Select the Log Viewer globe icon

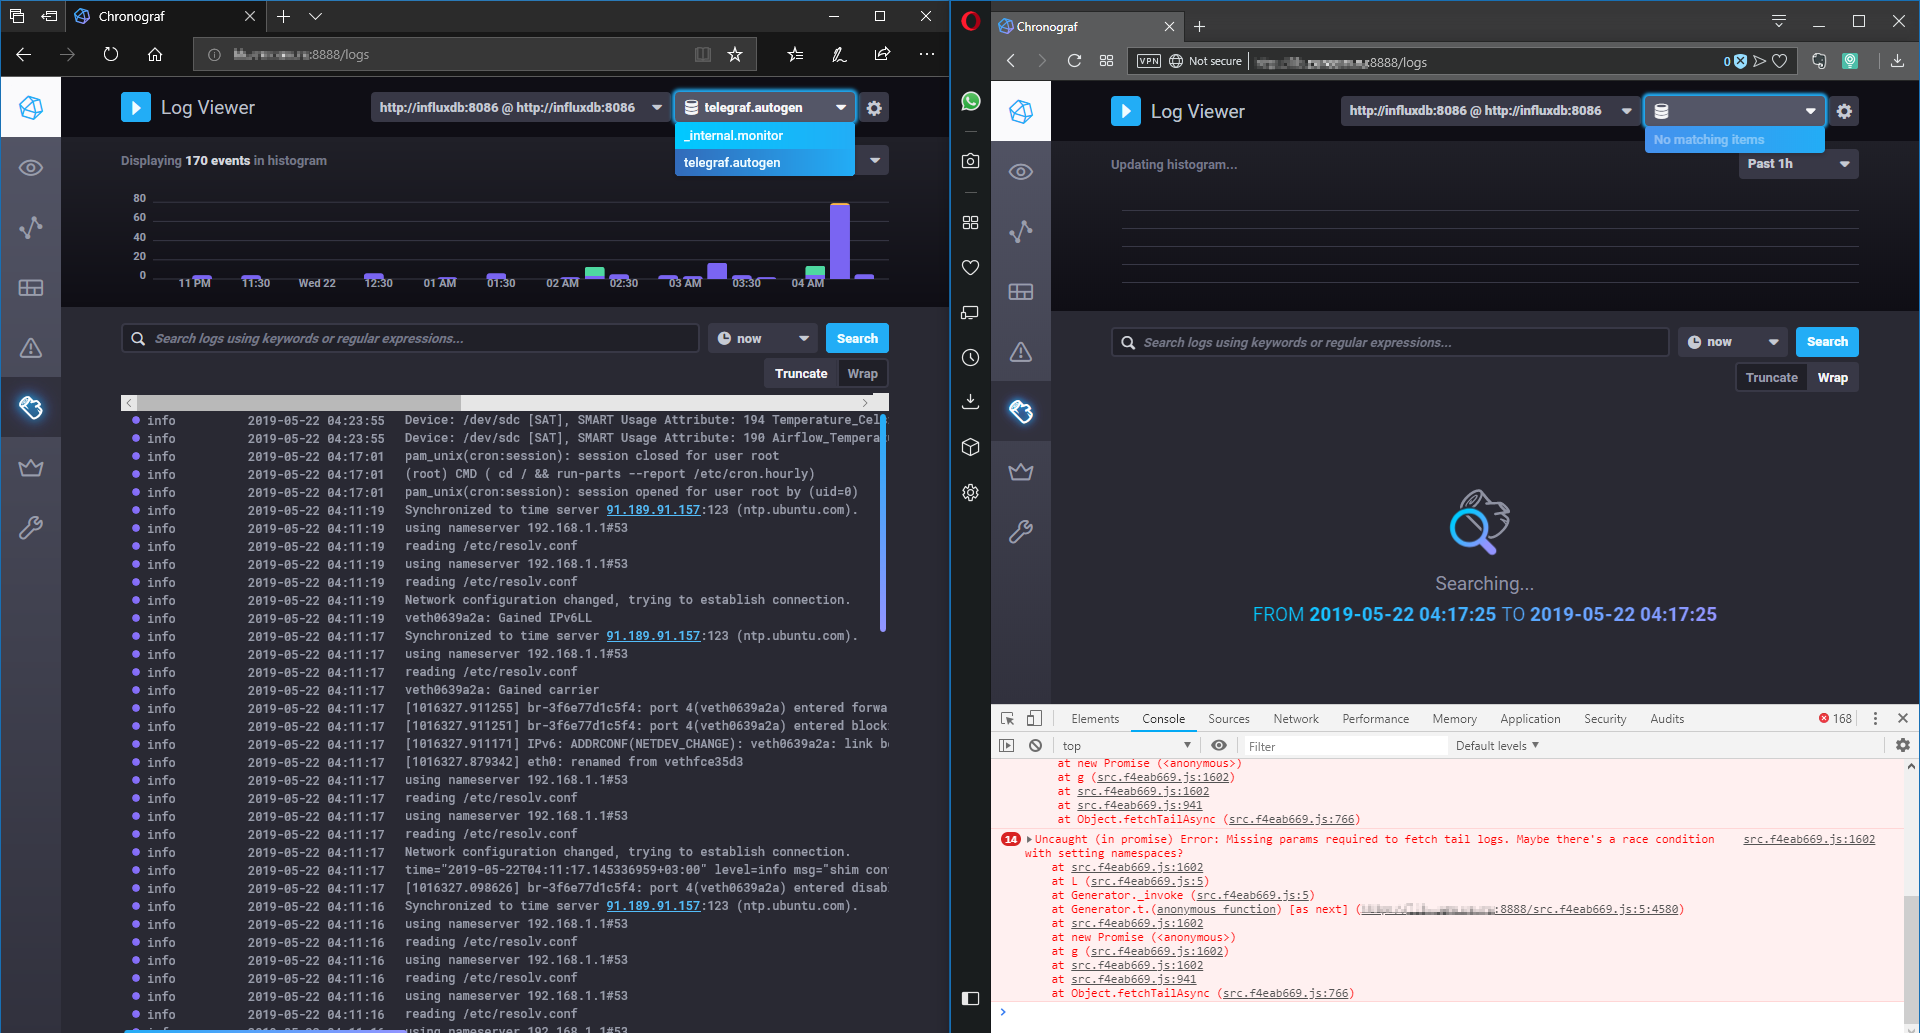pos(31,408)
